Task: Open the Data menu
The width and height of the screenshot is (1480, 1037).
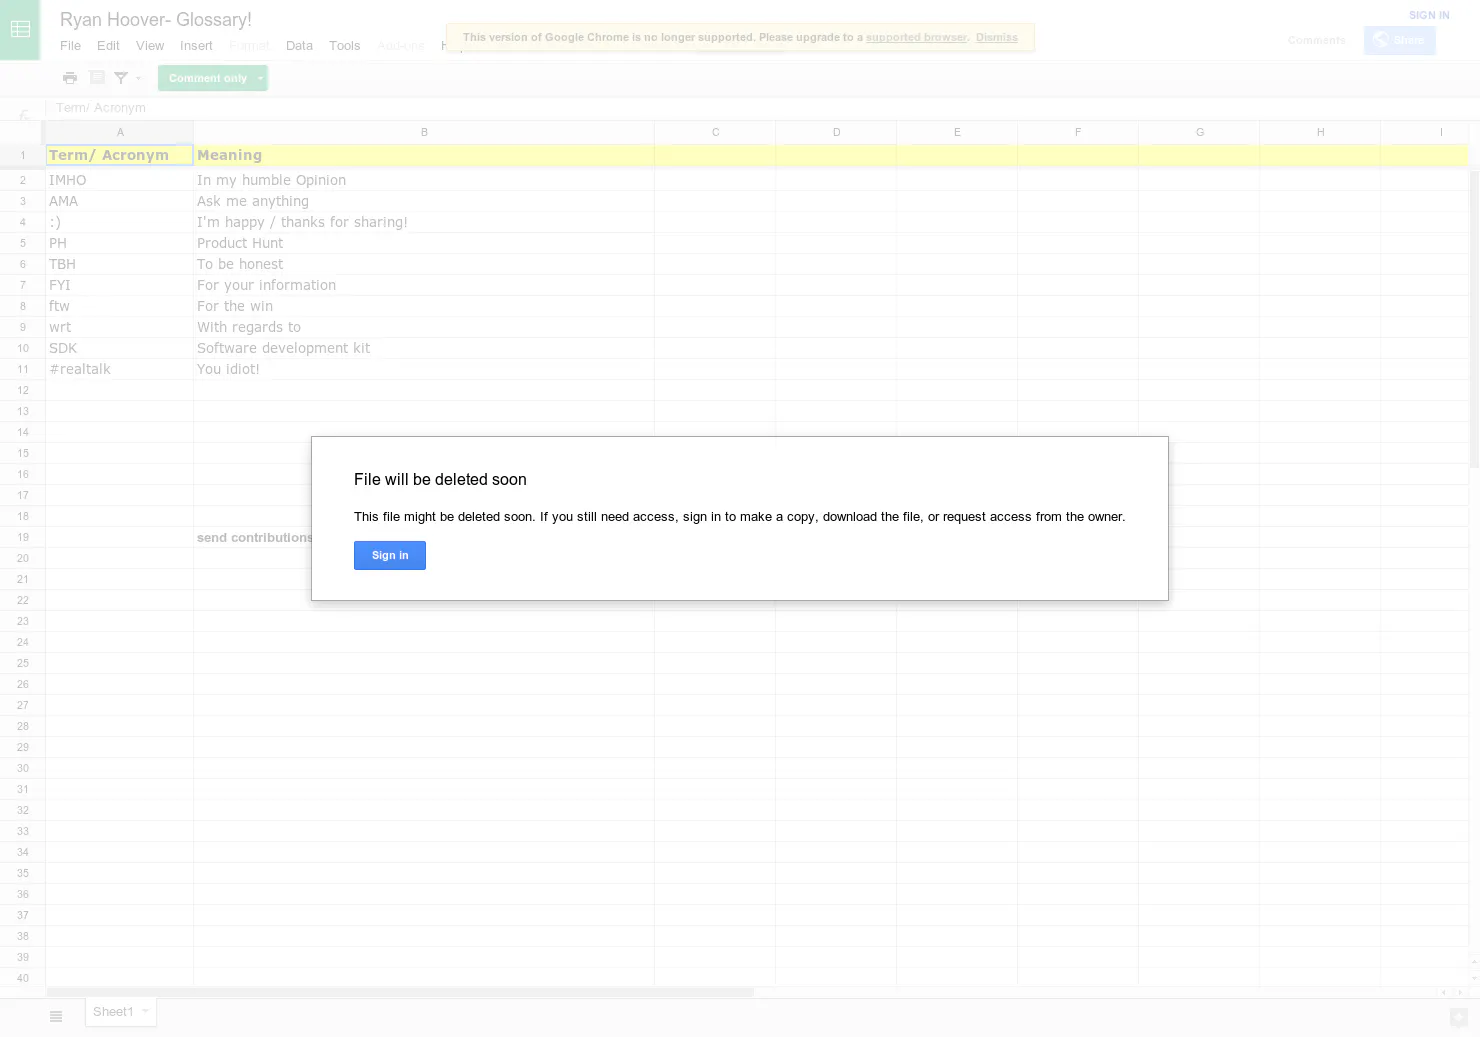Action: click(299, 46)
